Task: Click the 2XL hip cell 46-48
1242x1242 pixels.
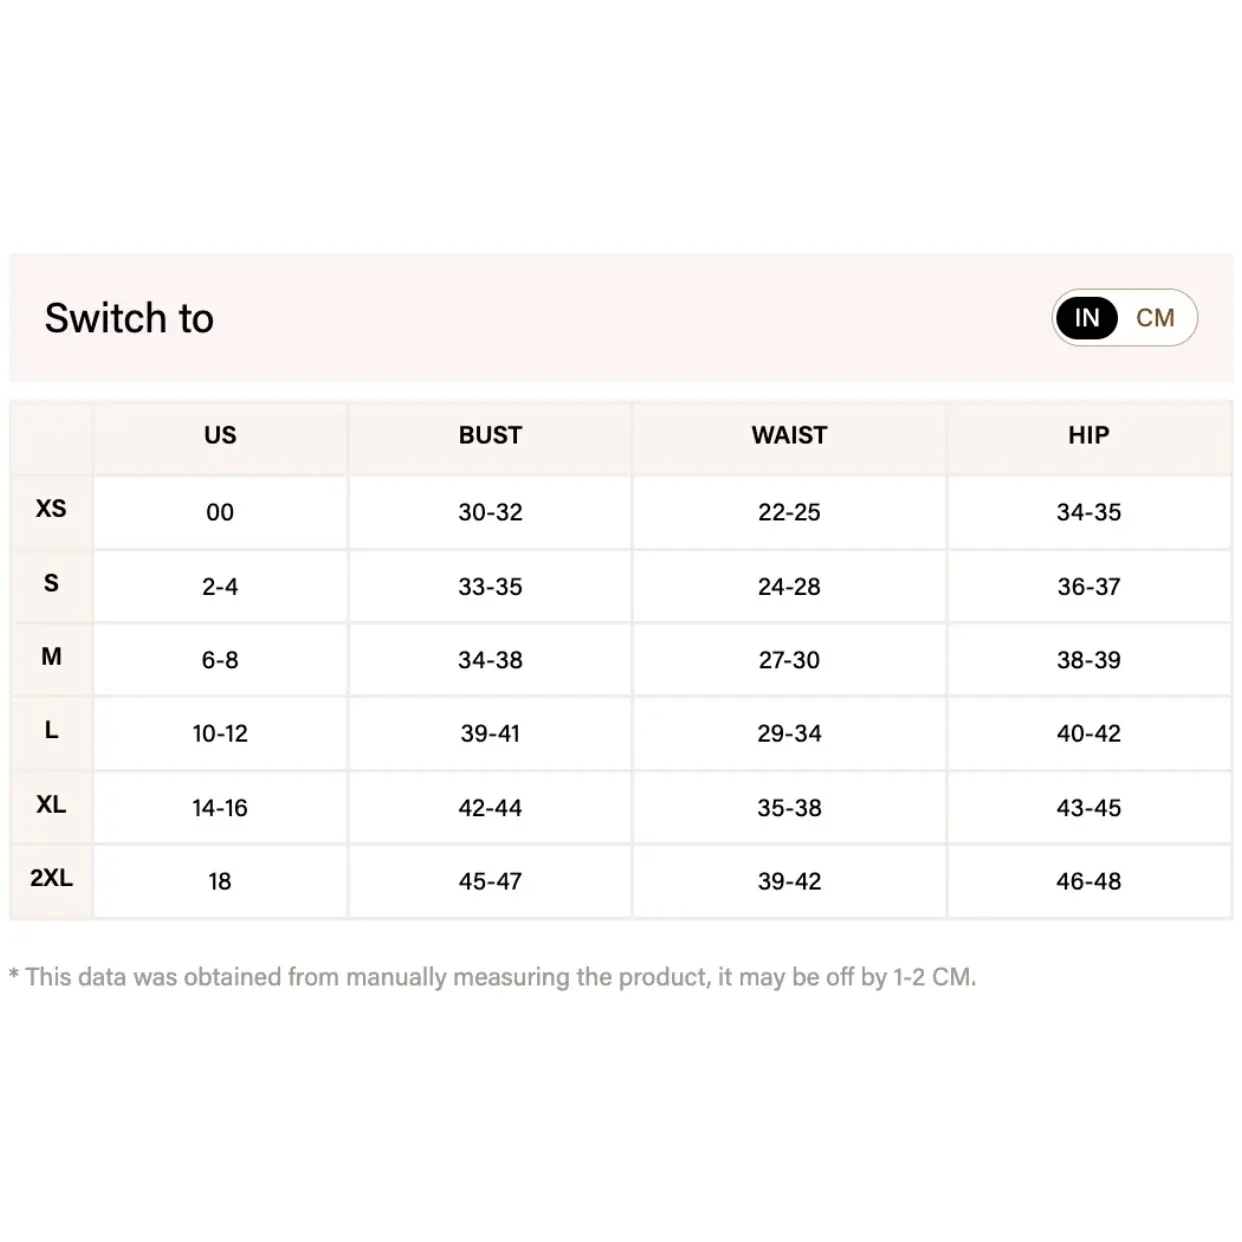Action: point(1088,881)
